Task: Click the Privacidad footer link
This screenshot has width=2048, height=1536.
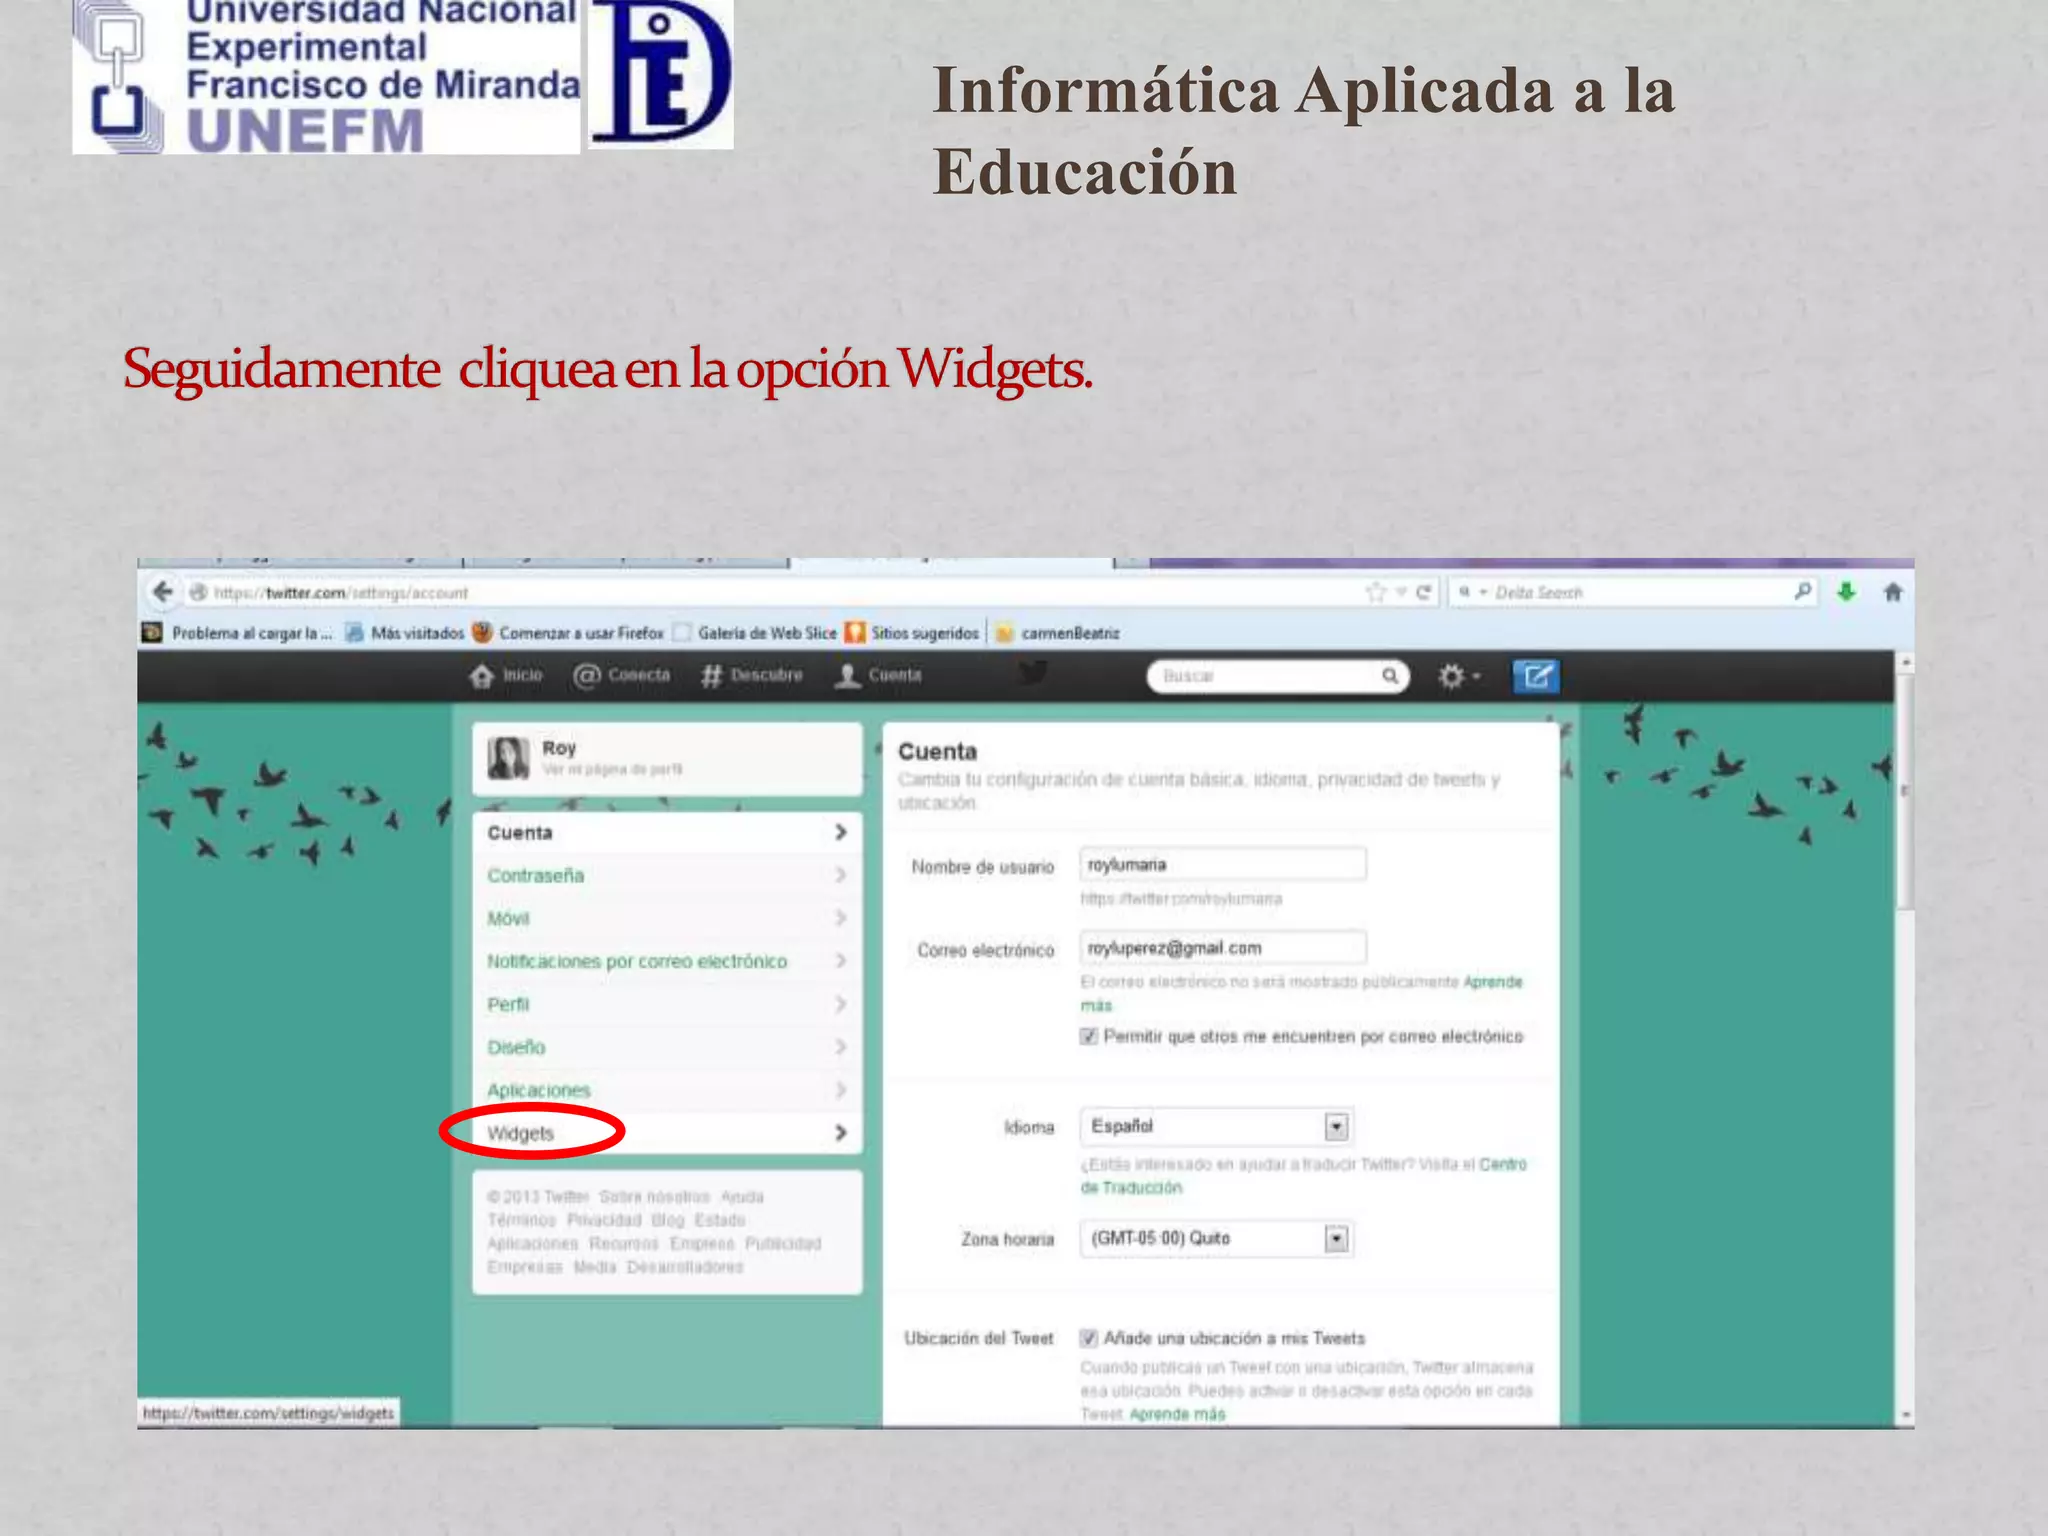Action: tap(604, 1220)
